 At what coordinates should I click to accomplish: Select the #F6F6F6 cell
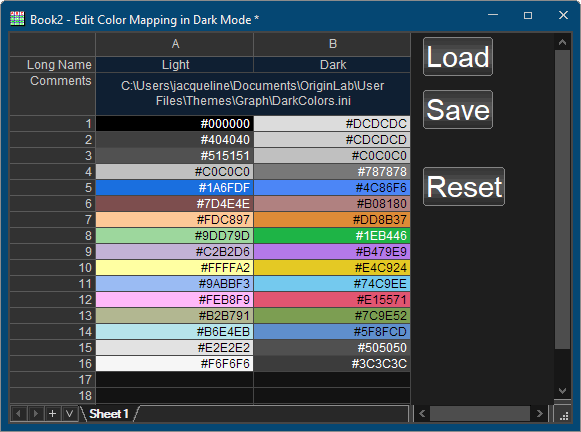click(175, 363)
